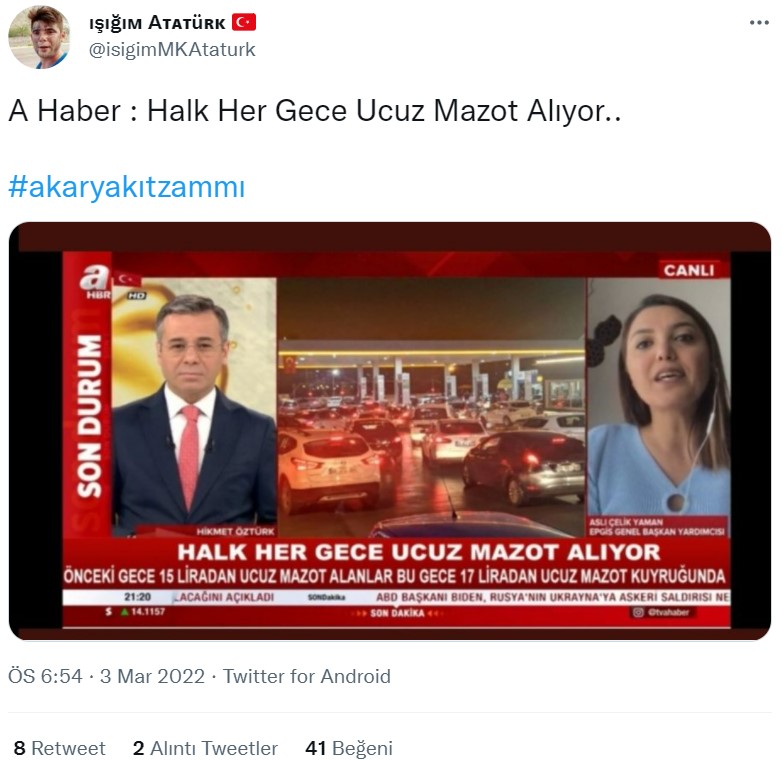The width and height of the screenshot is (783, 760).
Task: Visit the @isigimMKAtaturk handle
Action: pyautogui.click(x=172, y=49)
